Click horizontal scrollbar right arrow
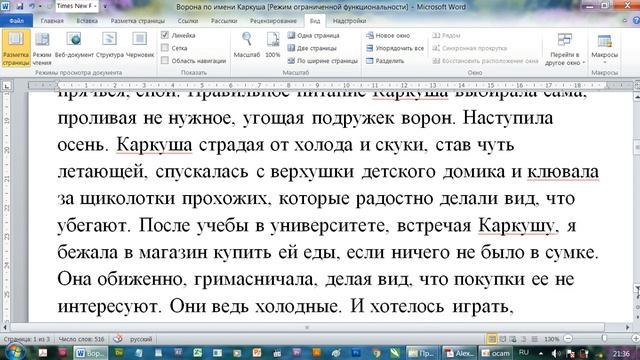This screenshot has width=640, height=360. pos(628,327)
